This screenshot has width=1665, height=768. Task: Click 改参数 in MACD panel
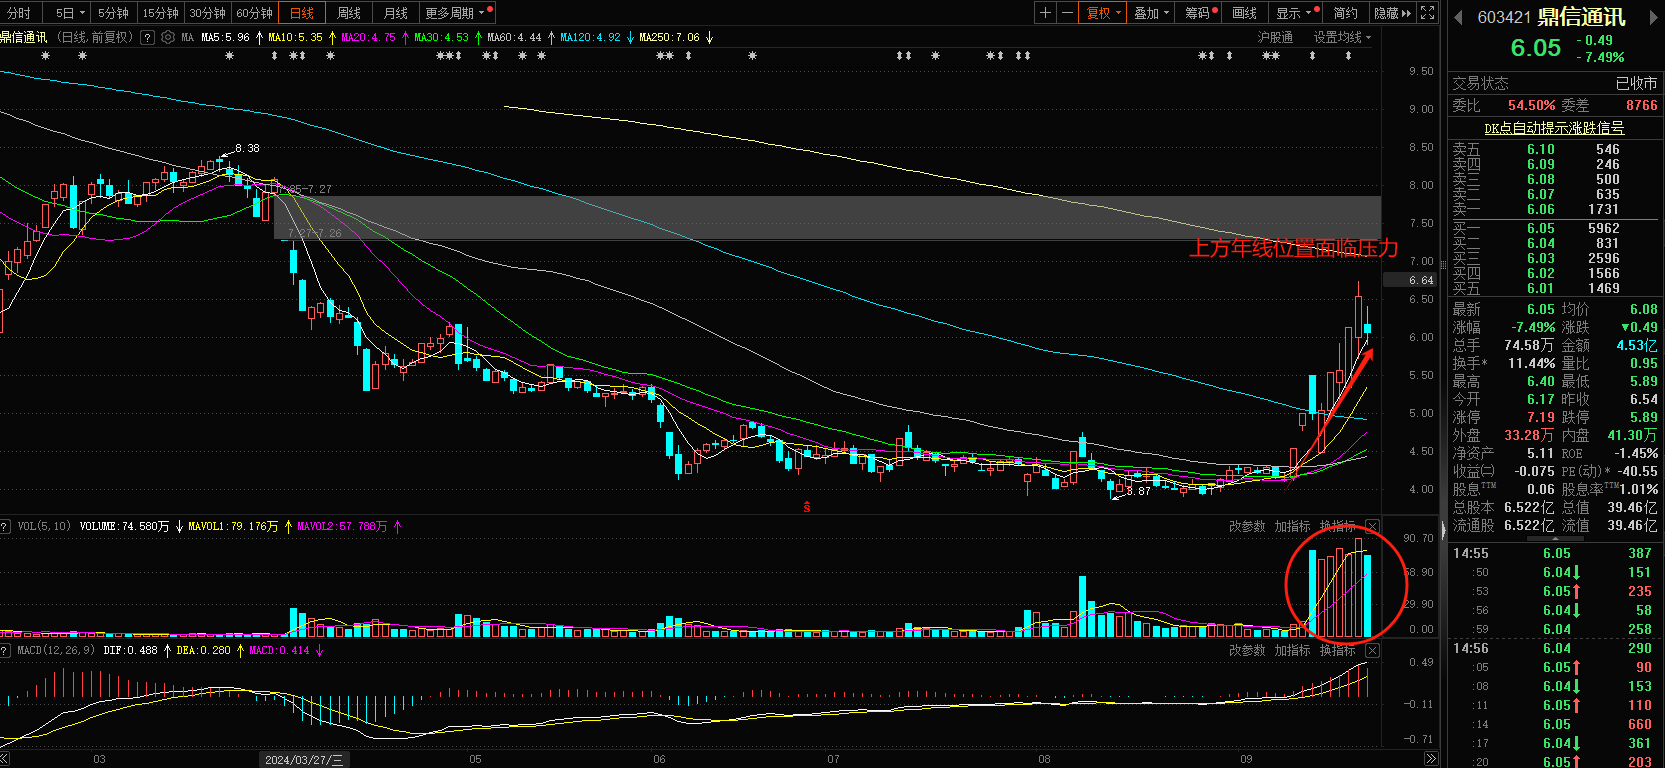click(x=1246, y=650)
